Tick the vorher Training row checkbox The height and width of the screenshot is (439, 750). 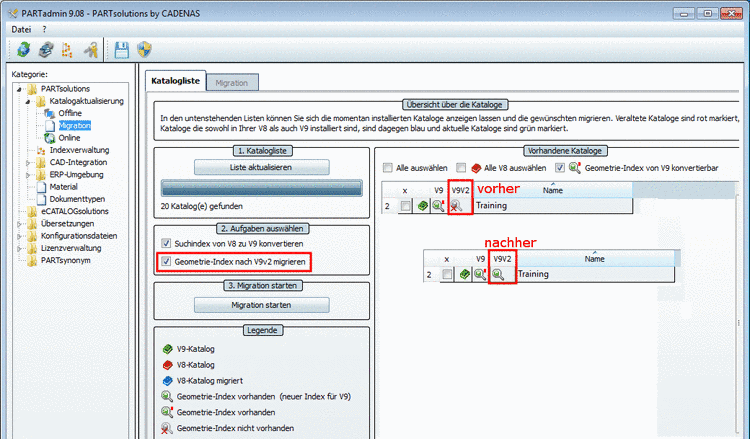(406, 206)
